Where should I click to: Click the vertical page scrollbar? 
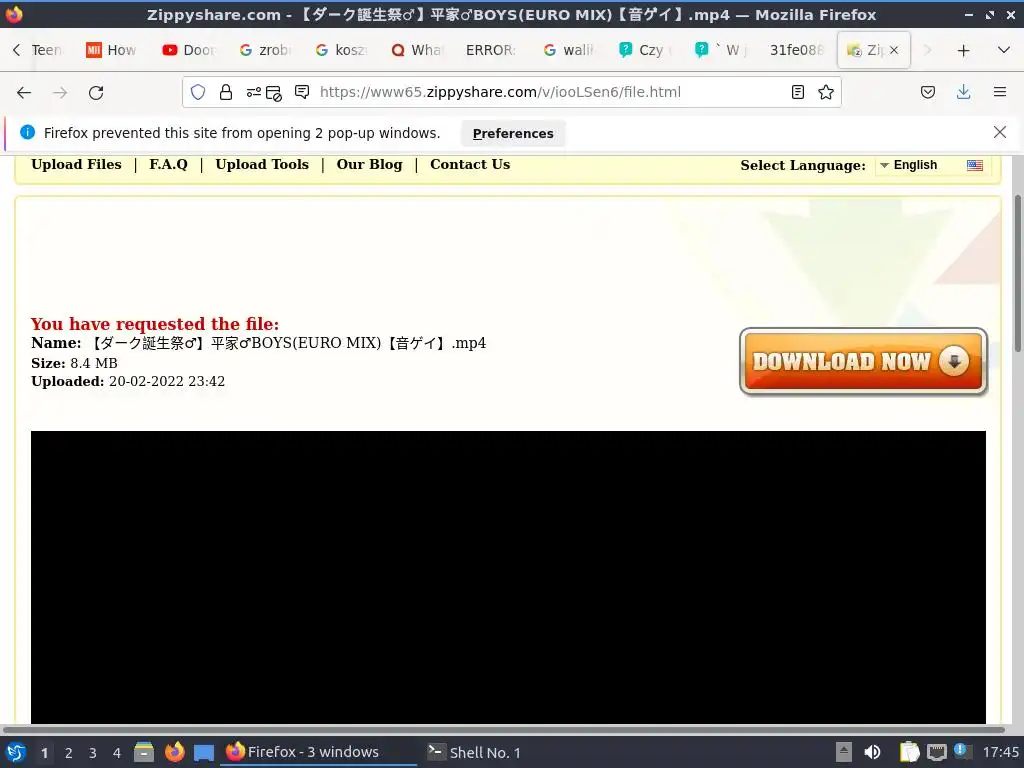(x=1017, y=274)
